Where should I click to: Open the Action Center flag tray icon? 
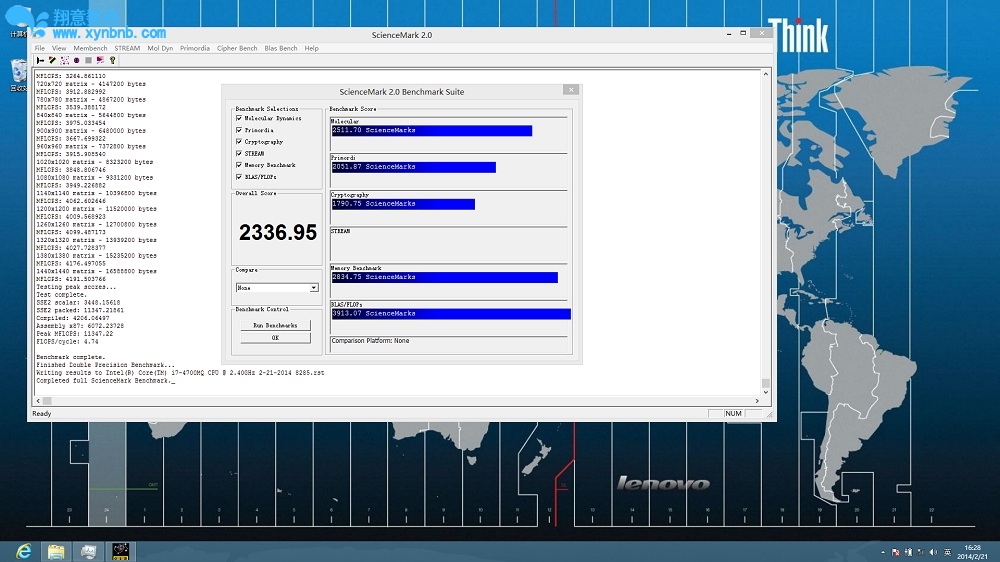click(895, 552)
